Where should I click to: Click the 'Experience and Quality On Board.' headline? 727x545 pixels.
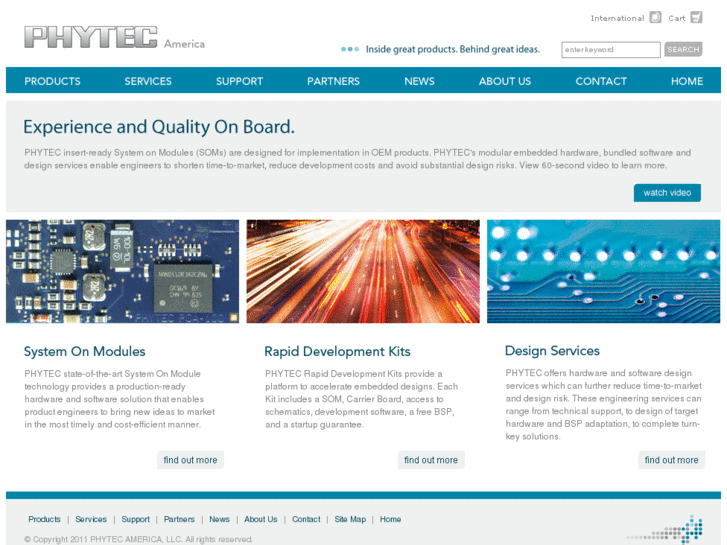(x=159, y=127)
